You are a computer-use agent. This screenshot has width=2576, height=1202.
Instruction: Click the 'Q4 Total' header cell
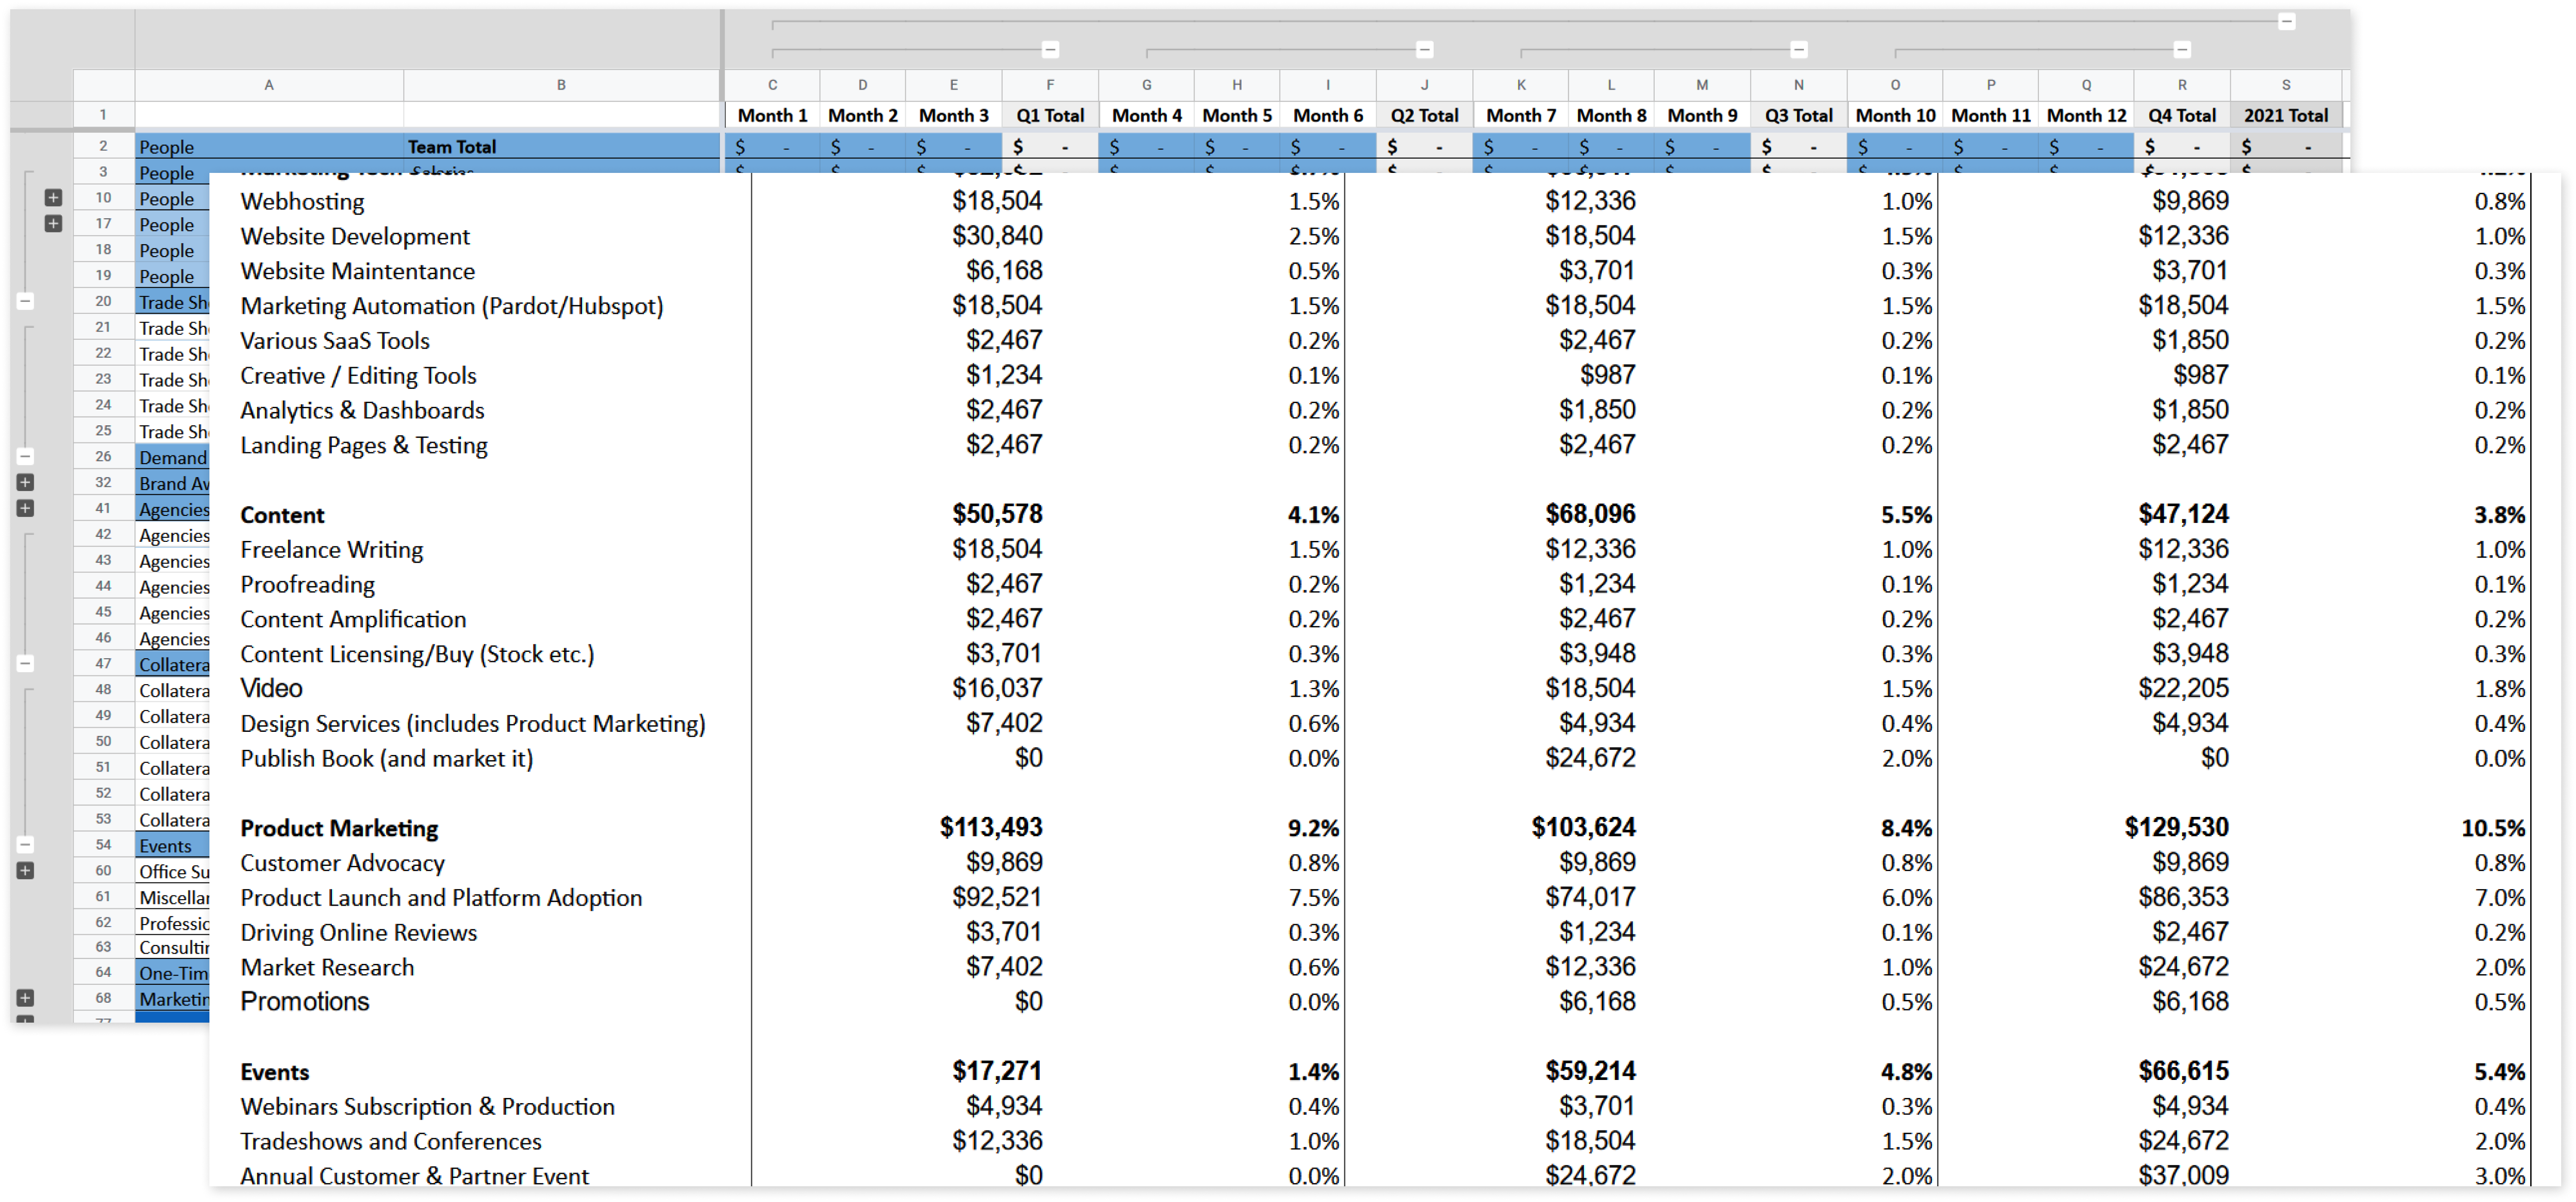tap(2182, 115)
